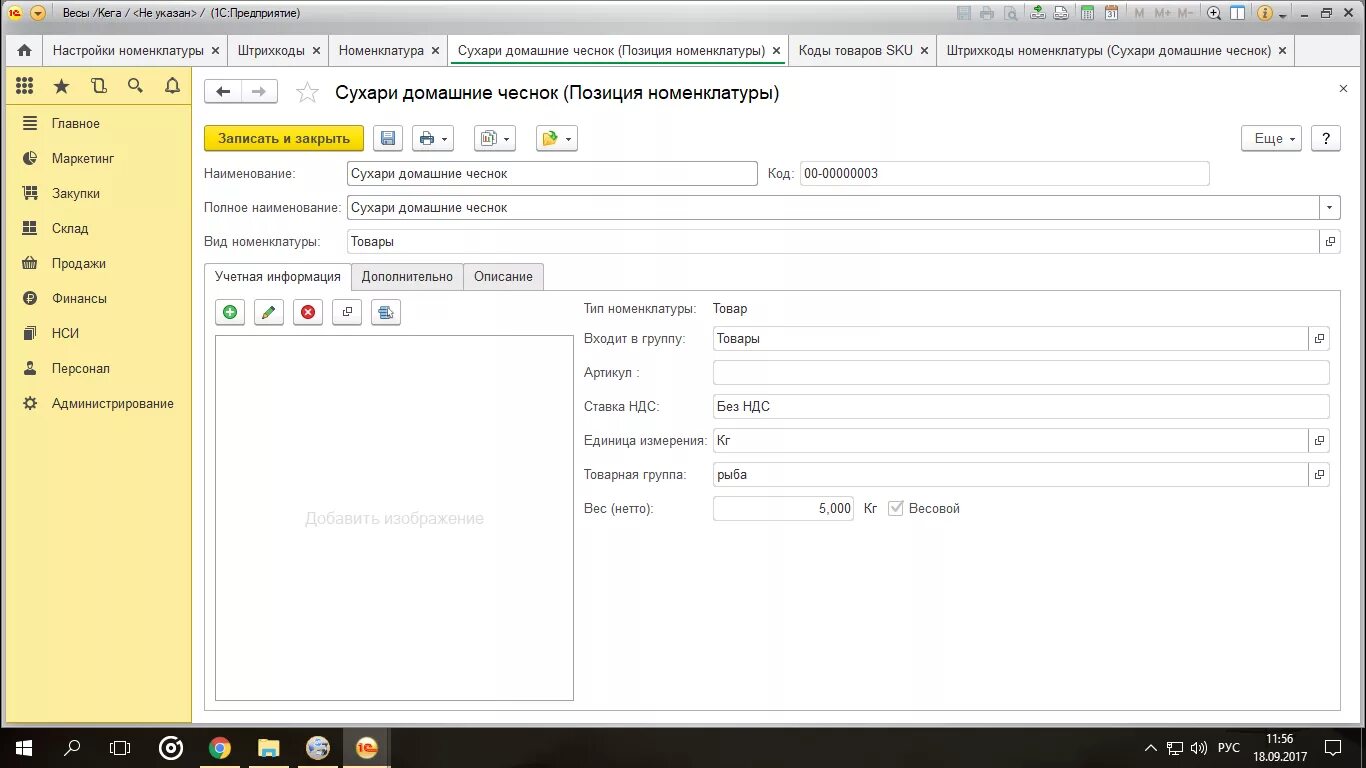
Task: Open the Маркетинг section
Action: tap(83, 158)
